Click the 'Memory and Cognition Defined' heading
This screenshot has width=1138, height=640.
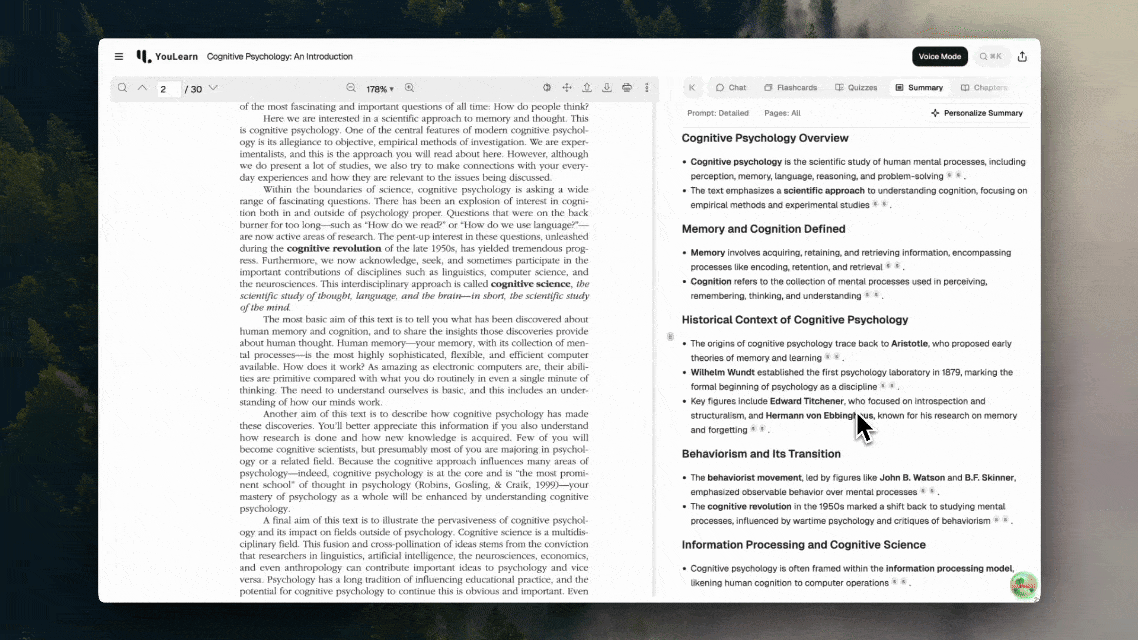point(764,229)
